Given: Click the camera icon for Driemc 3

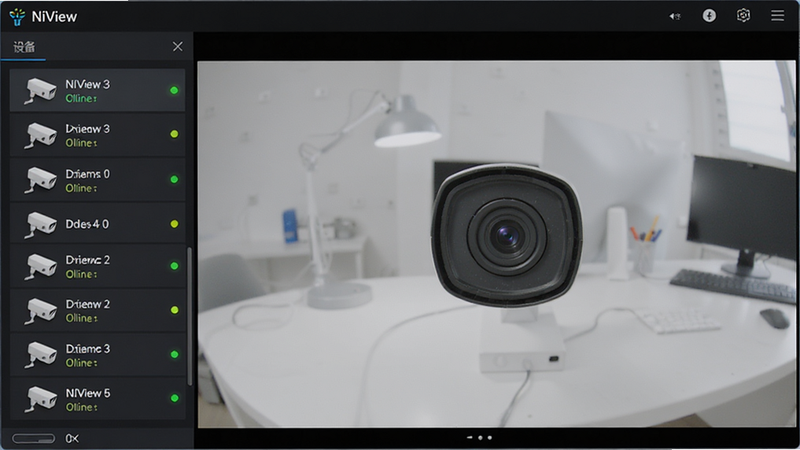Looking at the screenshot, I should coord(41,355).
